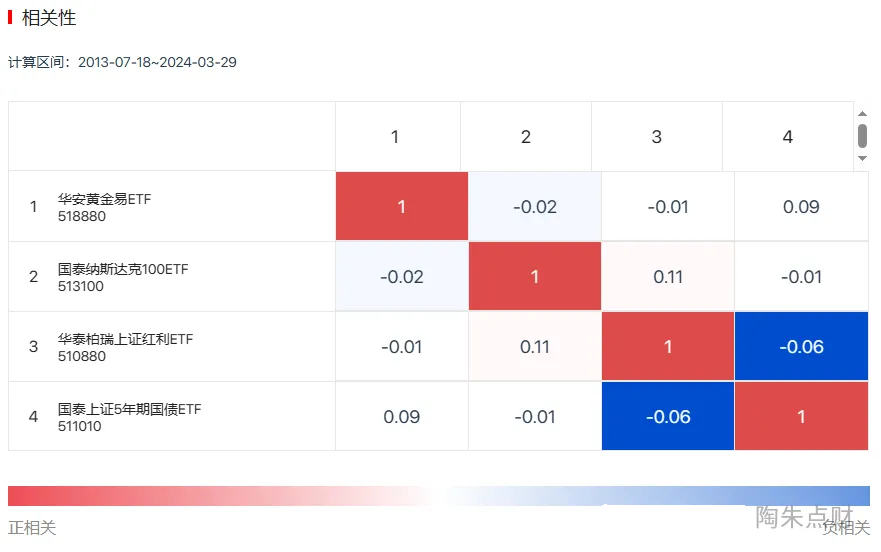Click the red diagonal cell in row 4
881x552 pixels.
tap(801, 417)
